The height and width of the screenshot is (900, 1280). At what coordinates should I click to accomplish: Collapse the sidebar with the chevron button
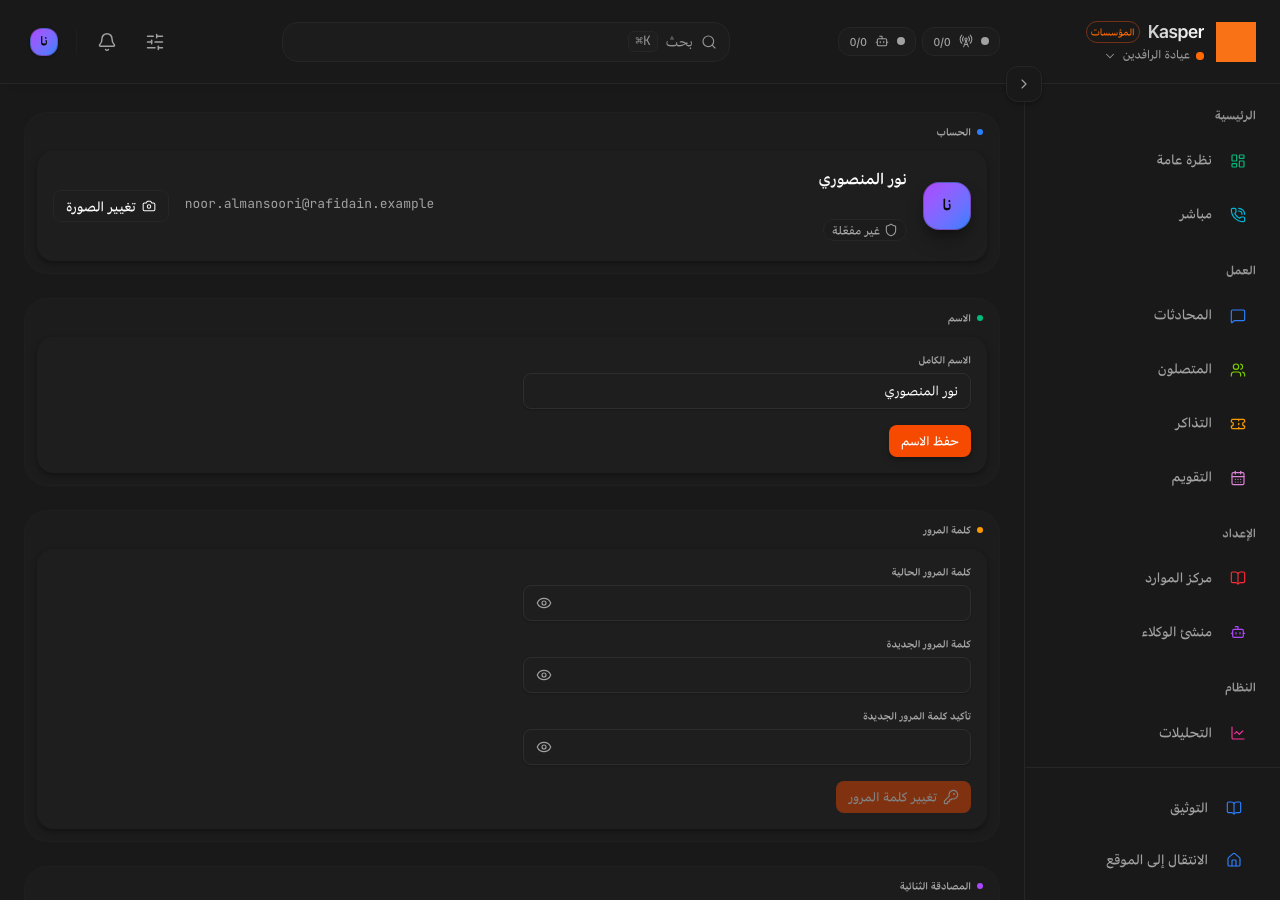1024,84
